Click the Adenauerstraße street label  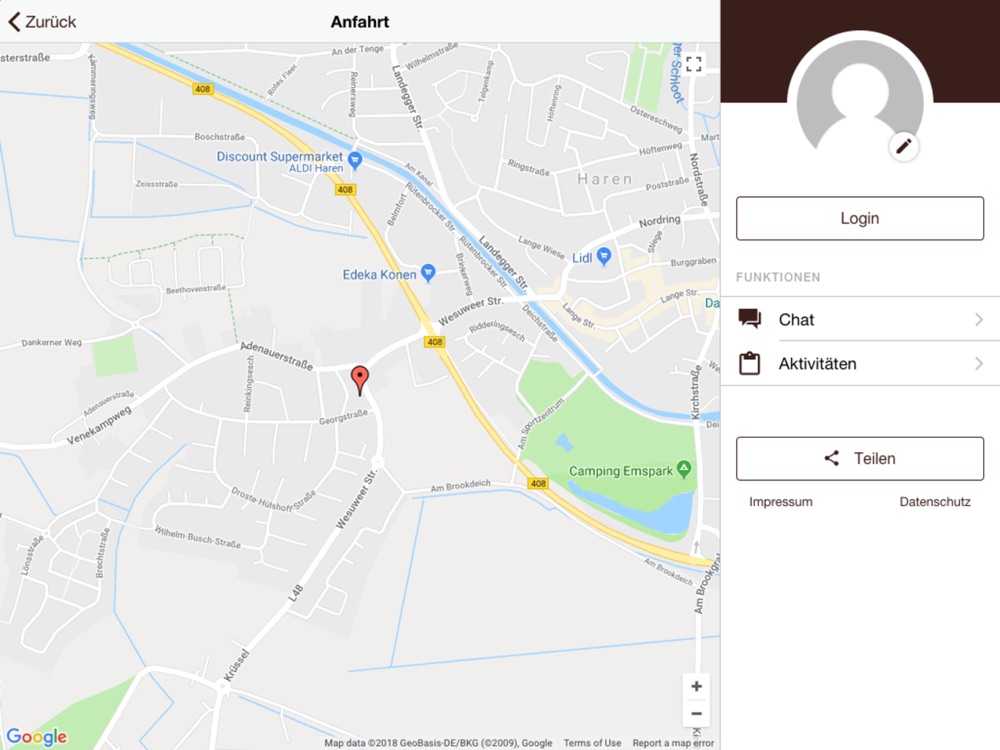(x=277, y=356)
